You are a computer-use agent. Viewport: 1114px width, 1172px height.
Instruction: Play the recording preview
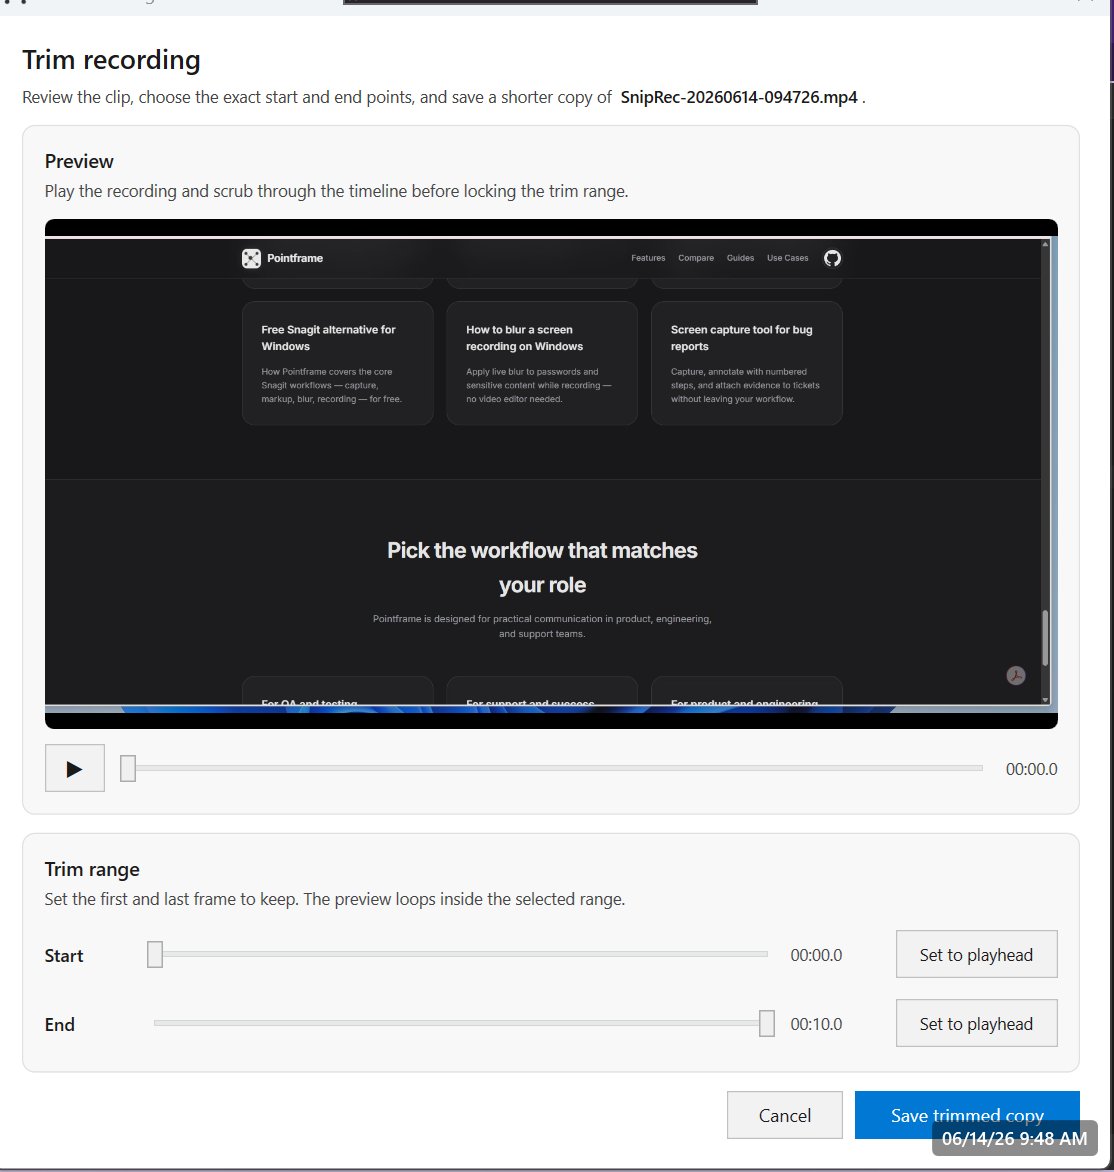75,768
